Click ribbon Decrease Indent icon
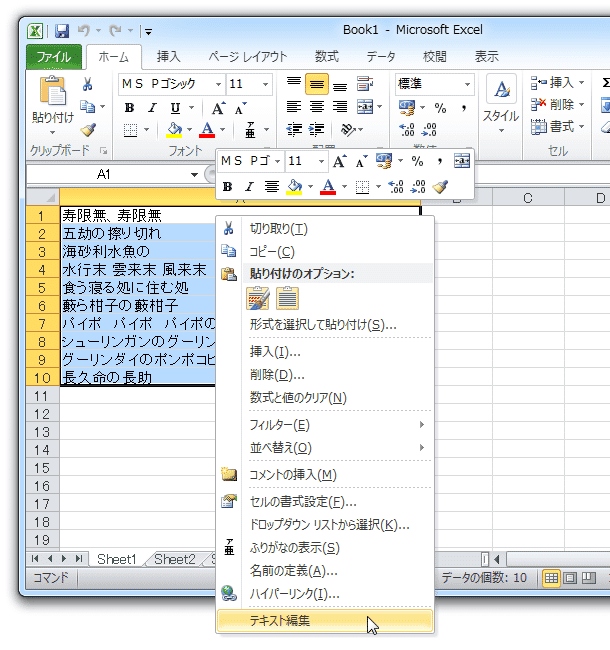Screen dimensions: 610x650 (294, 130)
